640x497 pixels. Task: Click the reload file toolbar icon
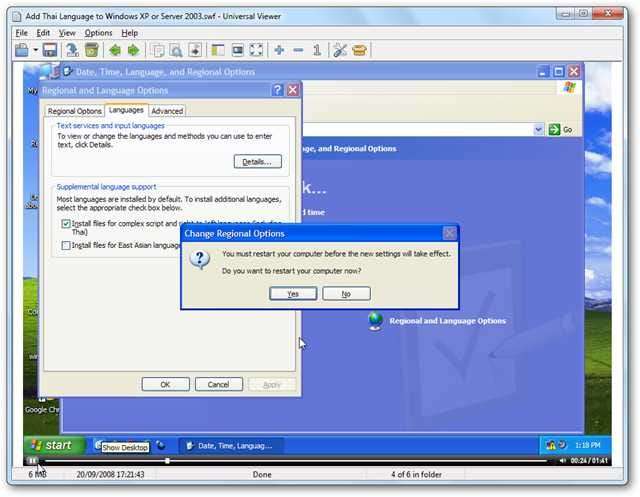point(73,50)
